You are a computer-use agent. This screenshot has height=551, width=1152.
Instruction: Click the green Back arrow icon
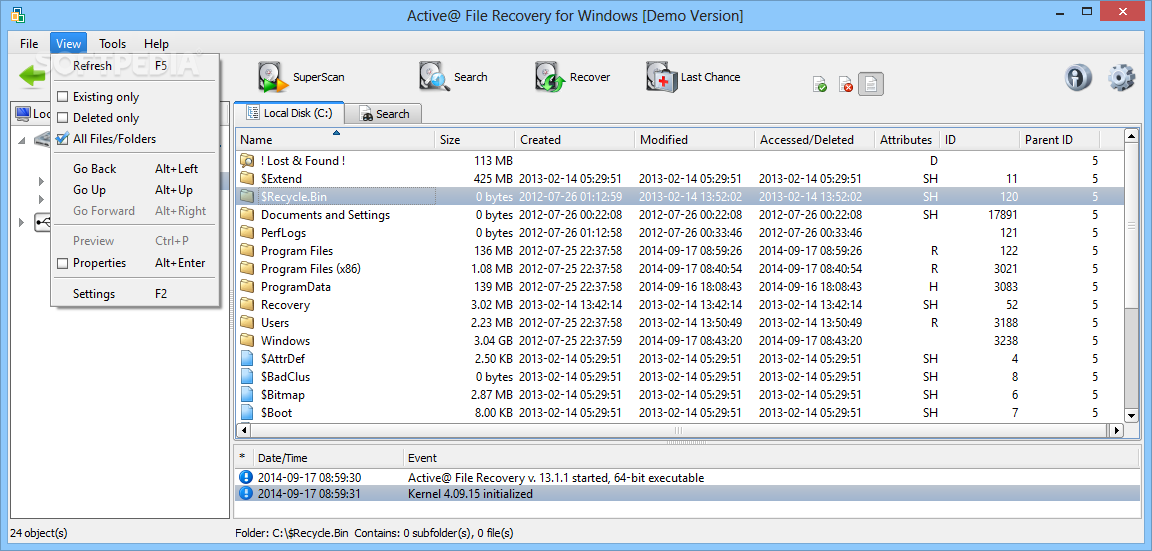pyautogui.click(x=32, y=76)
